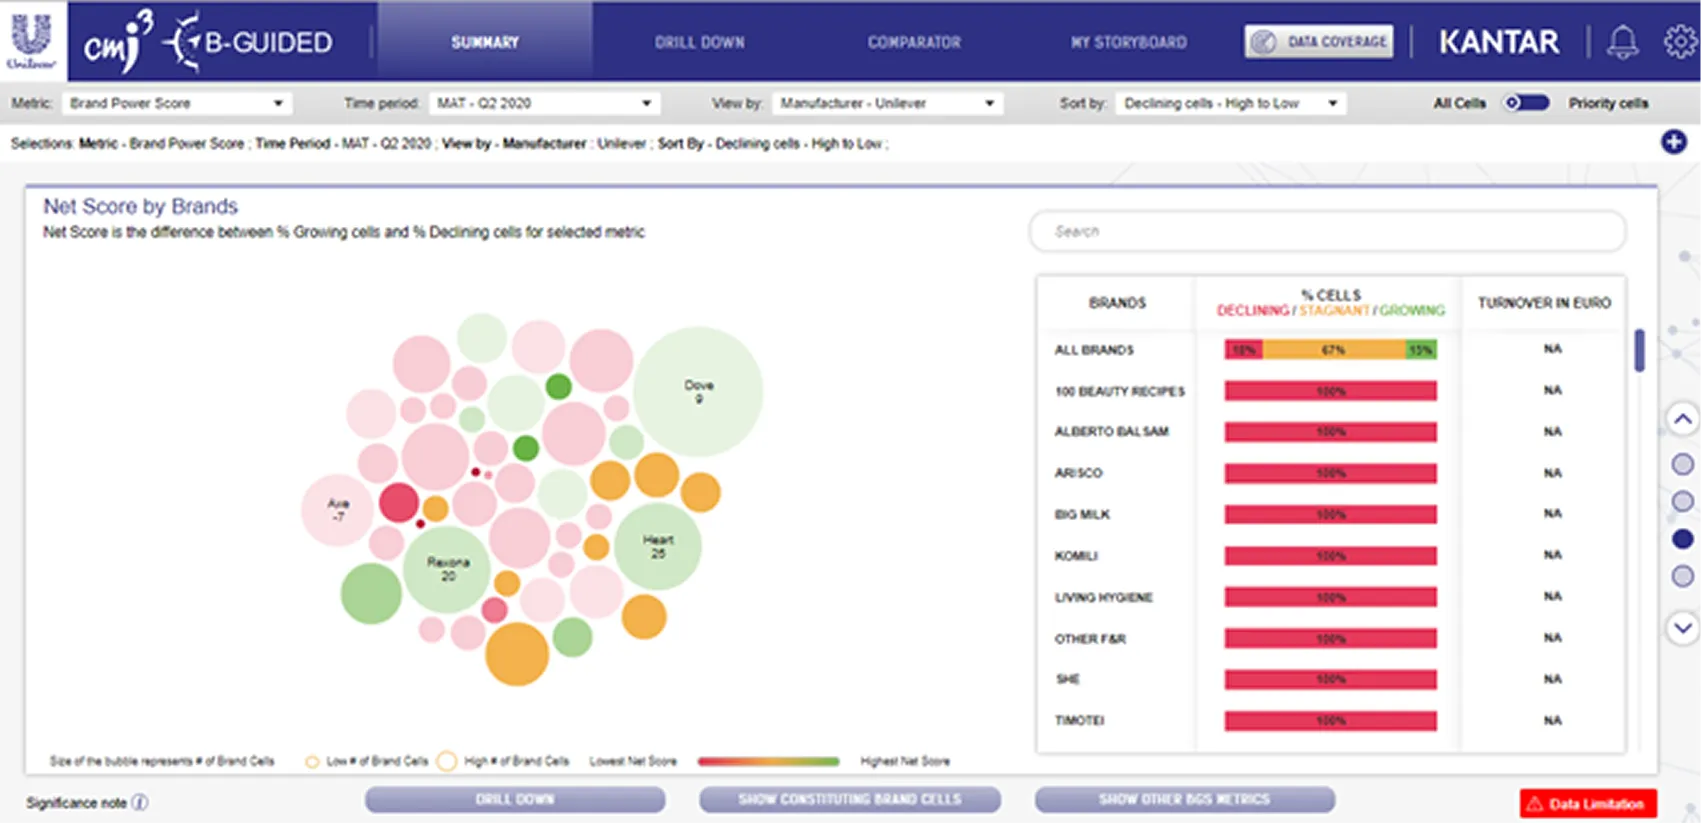Click the Axe bubble in chart
Screen dimensions: 1701x823
click(338, 510)
